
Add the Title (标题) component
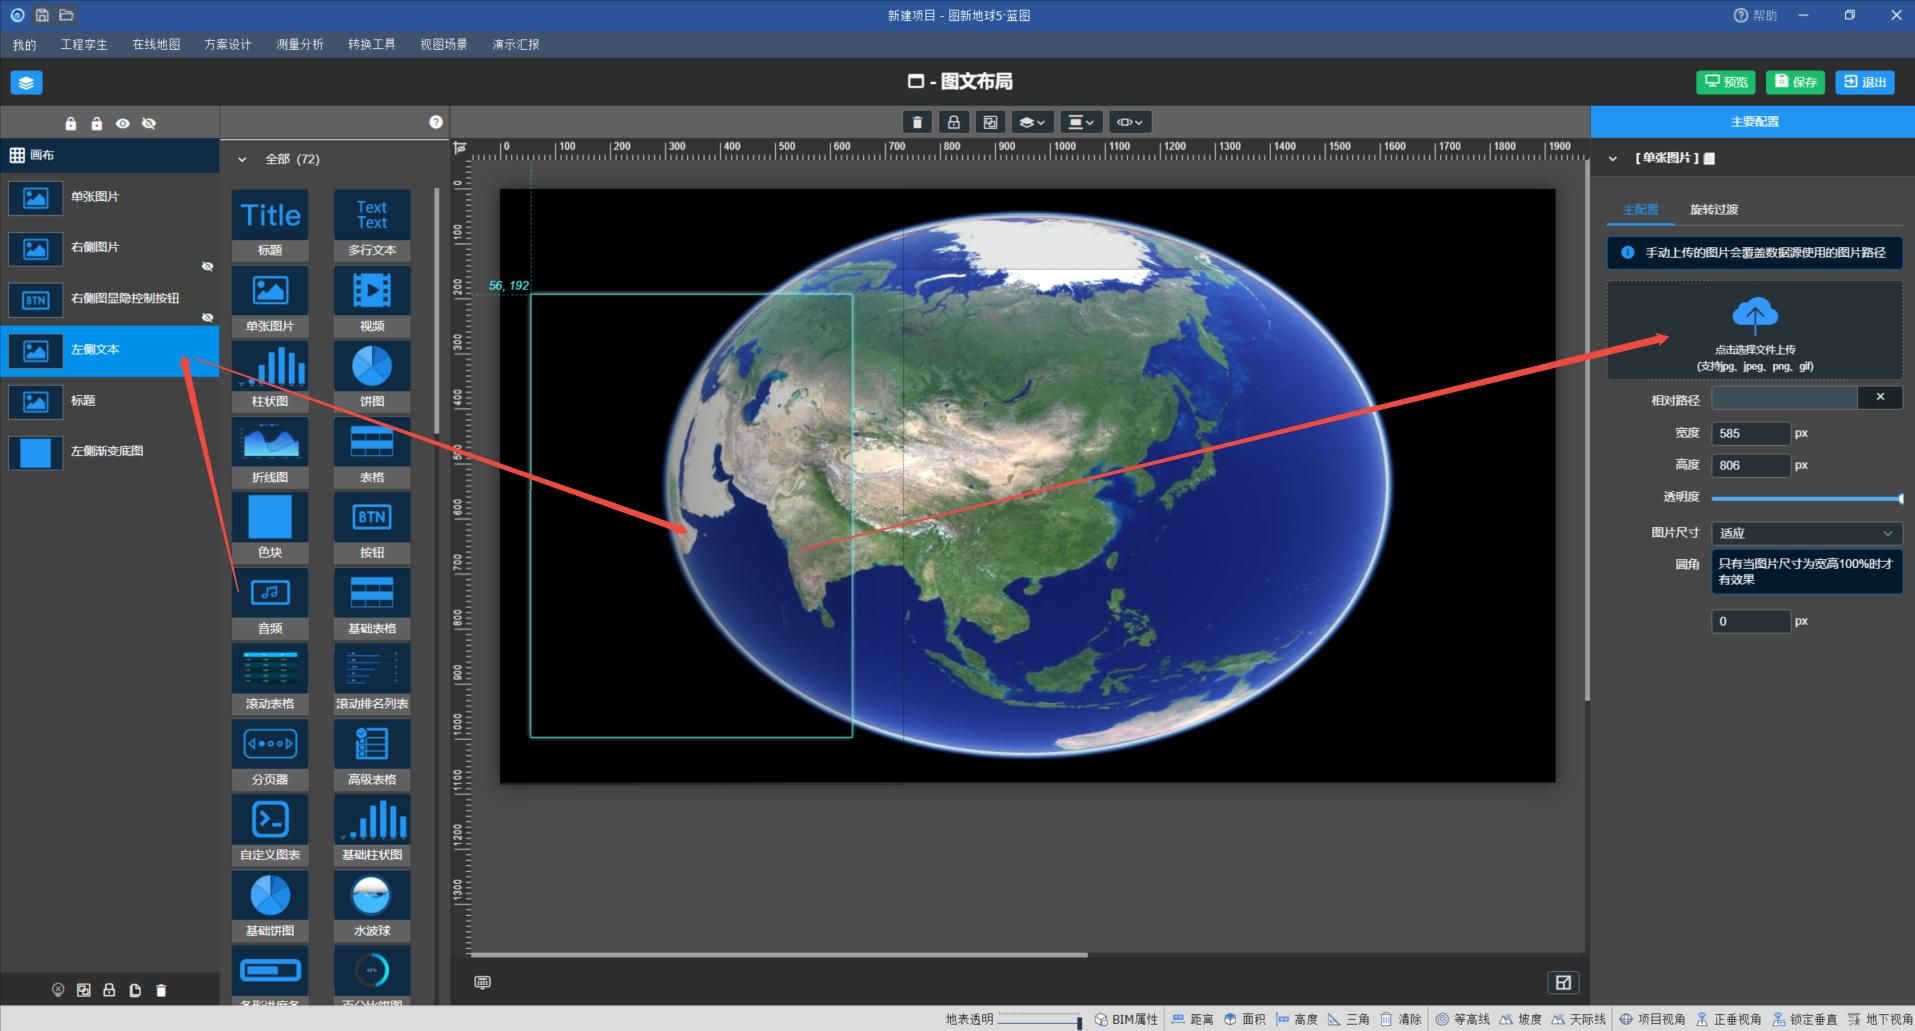click(270, 225)
